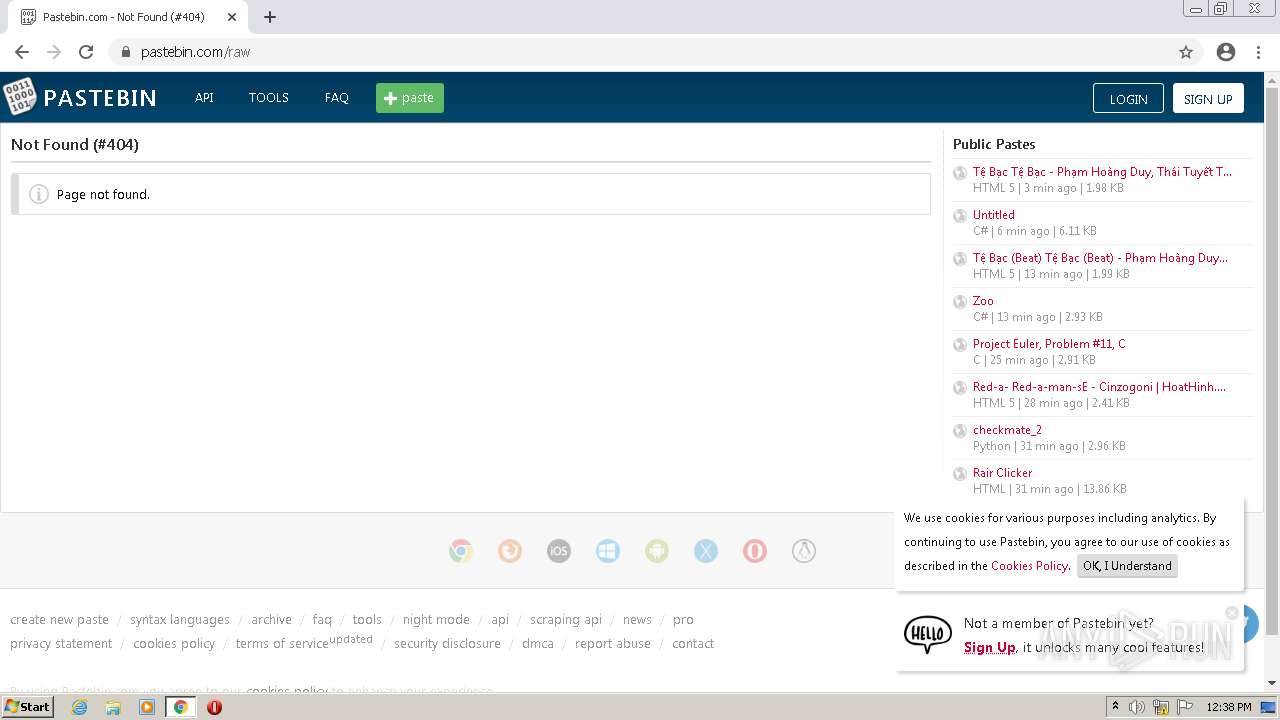Open the Zoo paste link
This screenshot has width=1280, height=720.
[983, 301]
